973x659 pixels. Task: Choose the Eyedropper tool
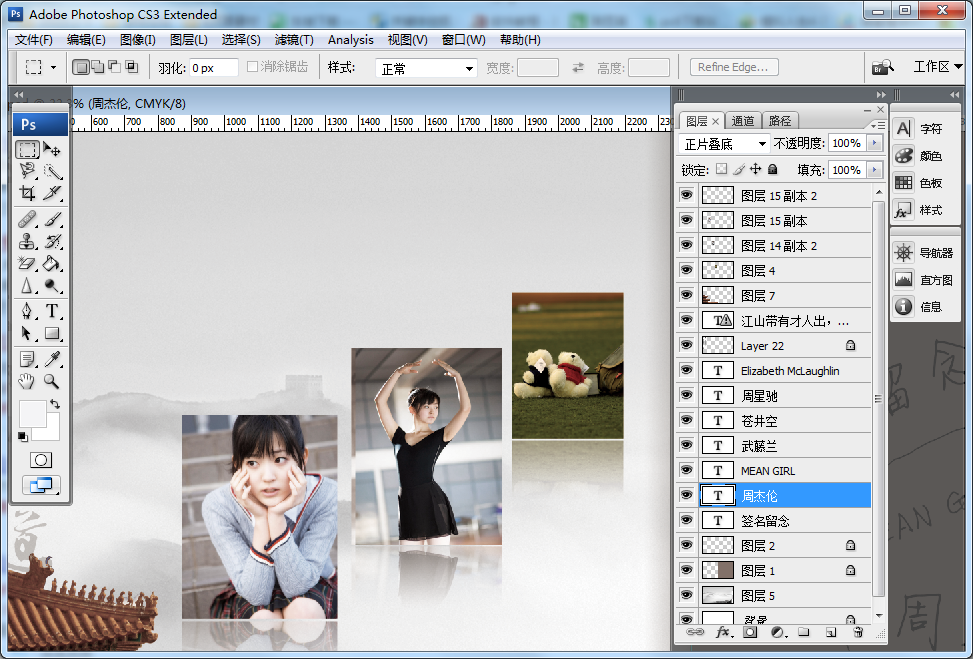[x=52, y=358]
